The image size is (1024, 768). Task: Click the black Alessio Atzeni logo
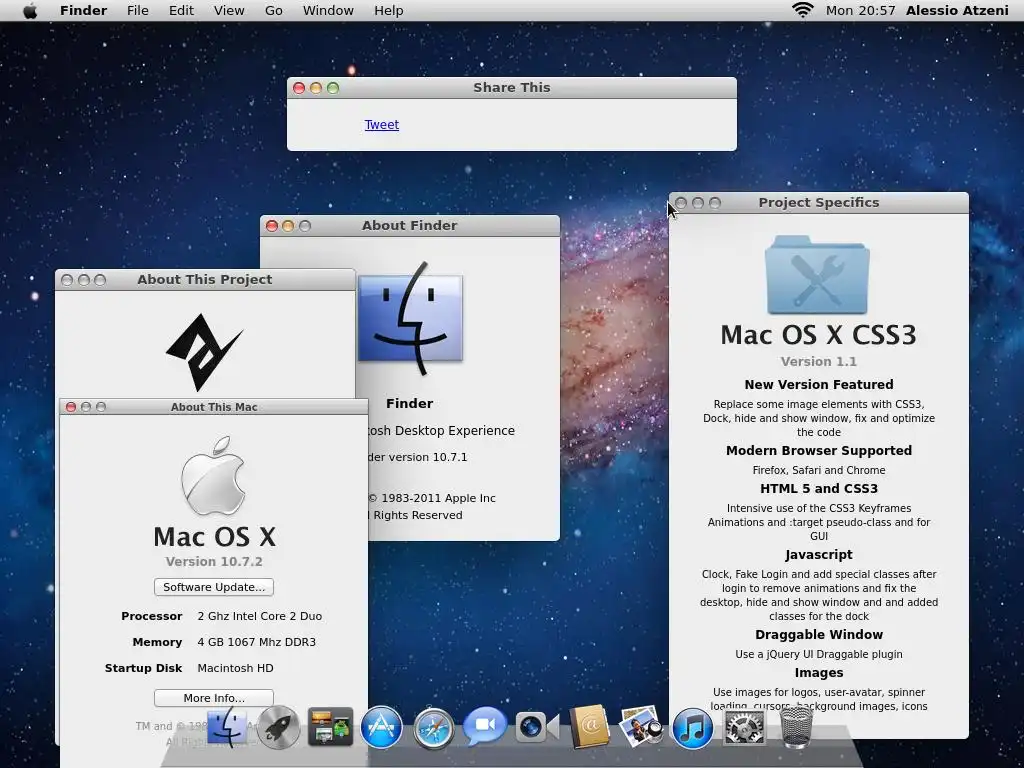204,351
